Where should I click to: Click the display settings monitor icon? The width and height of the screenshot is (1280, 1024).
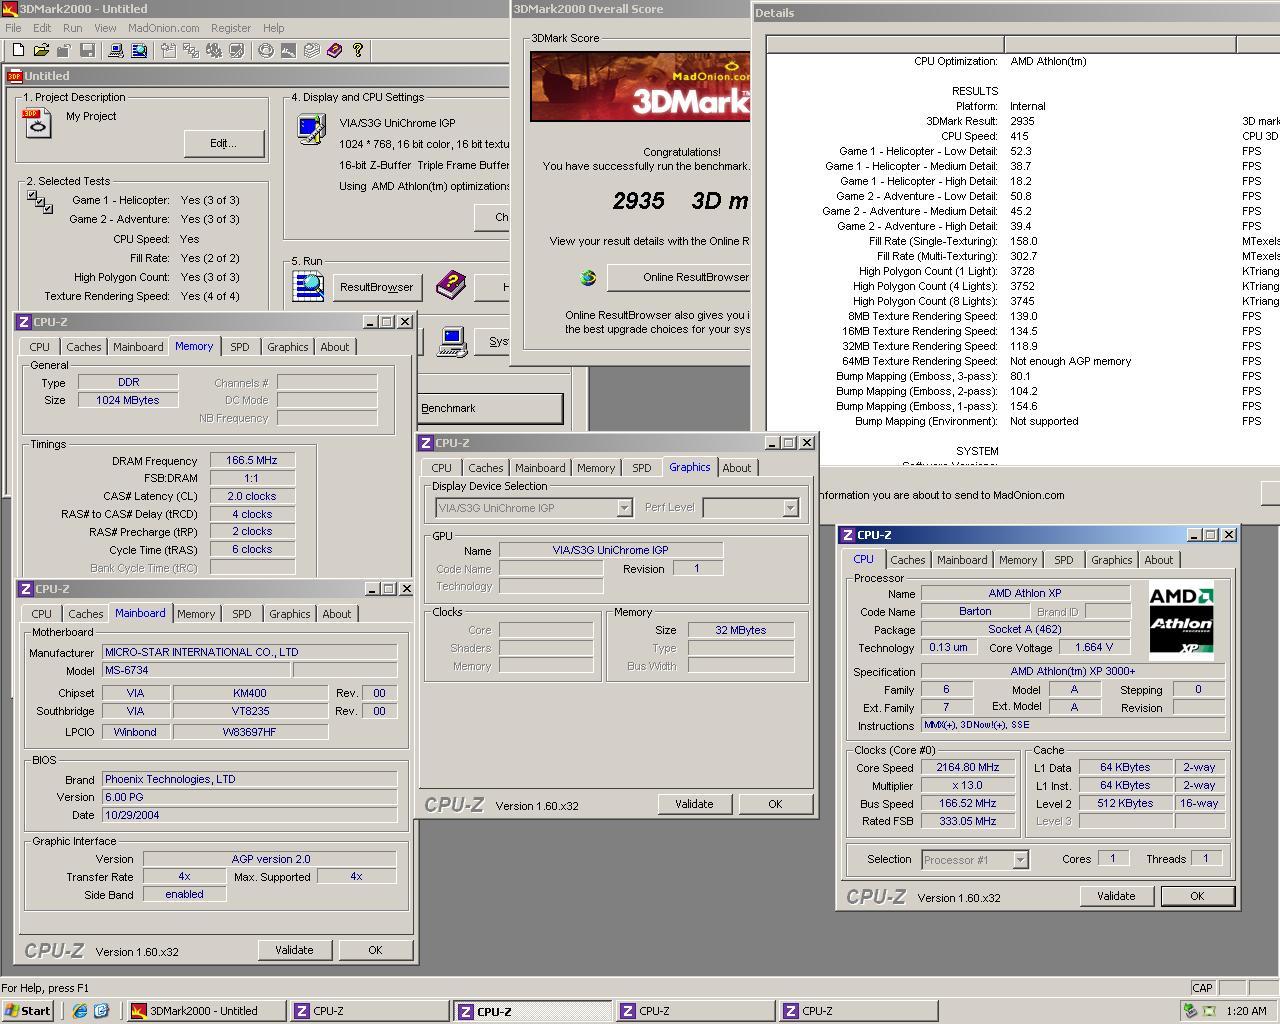click(x=311, y=129)
